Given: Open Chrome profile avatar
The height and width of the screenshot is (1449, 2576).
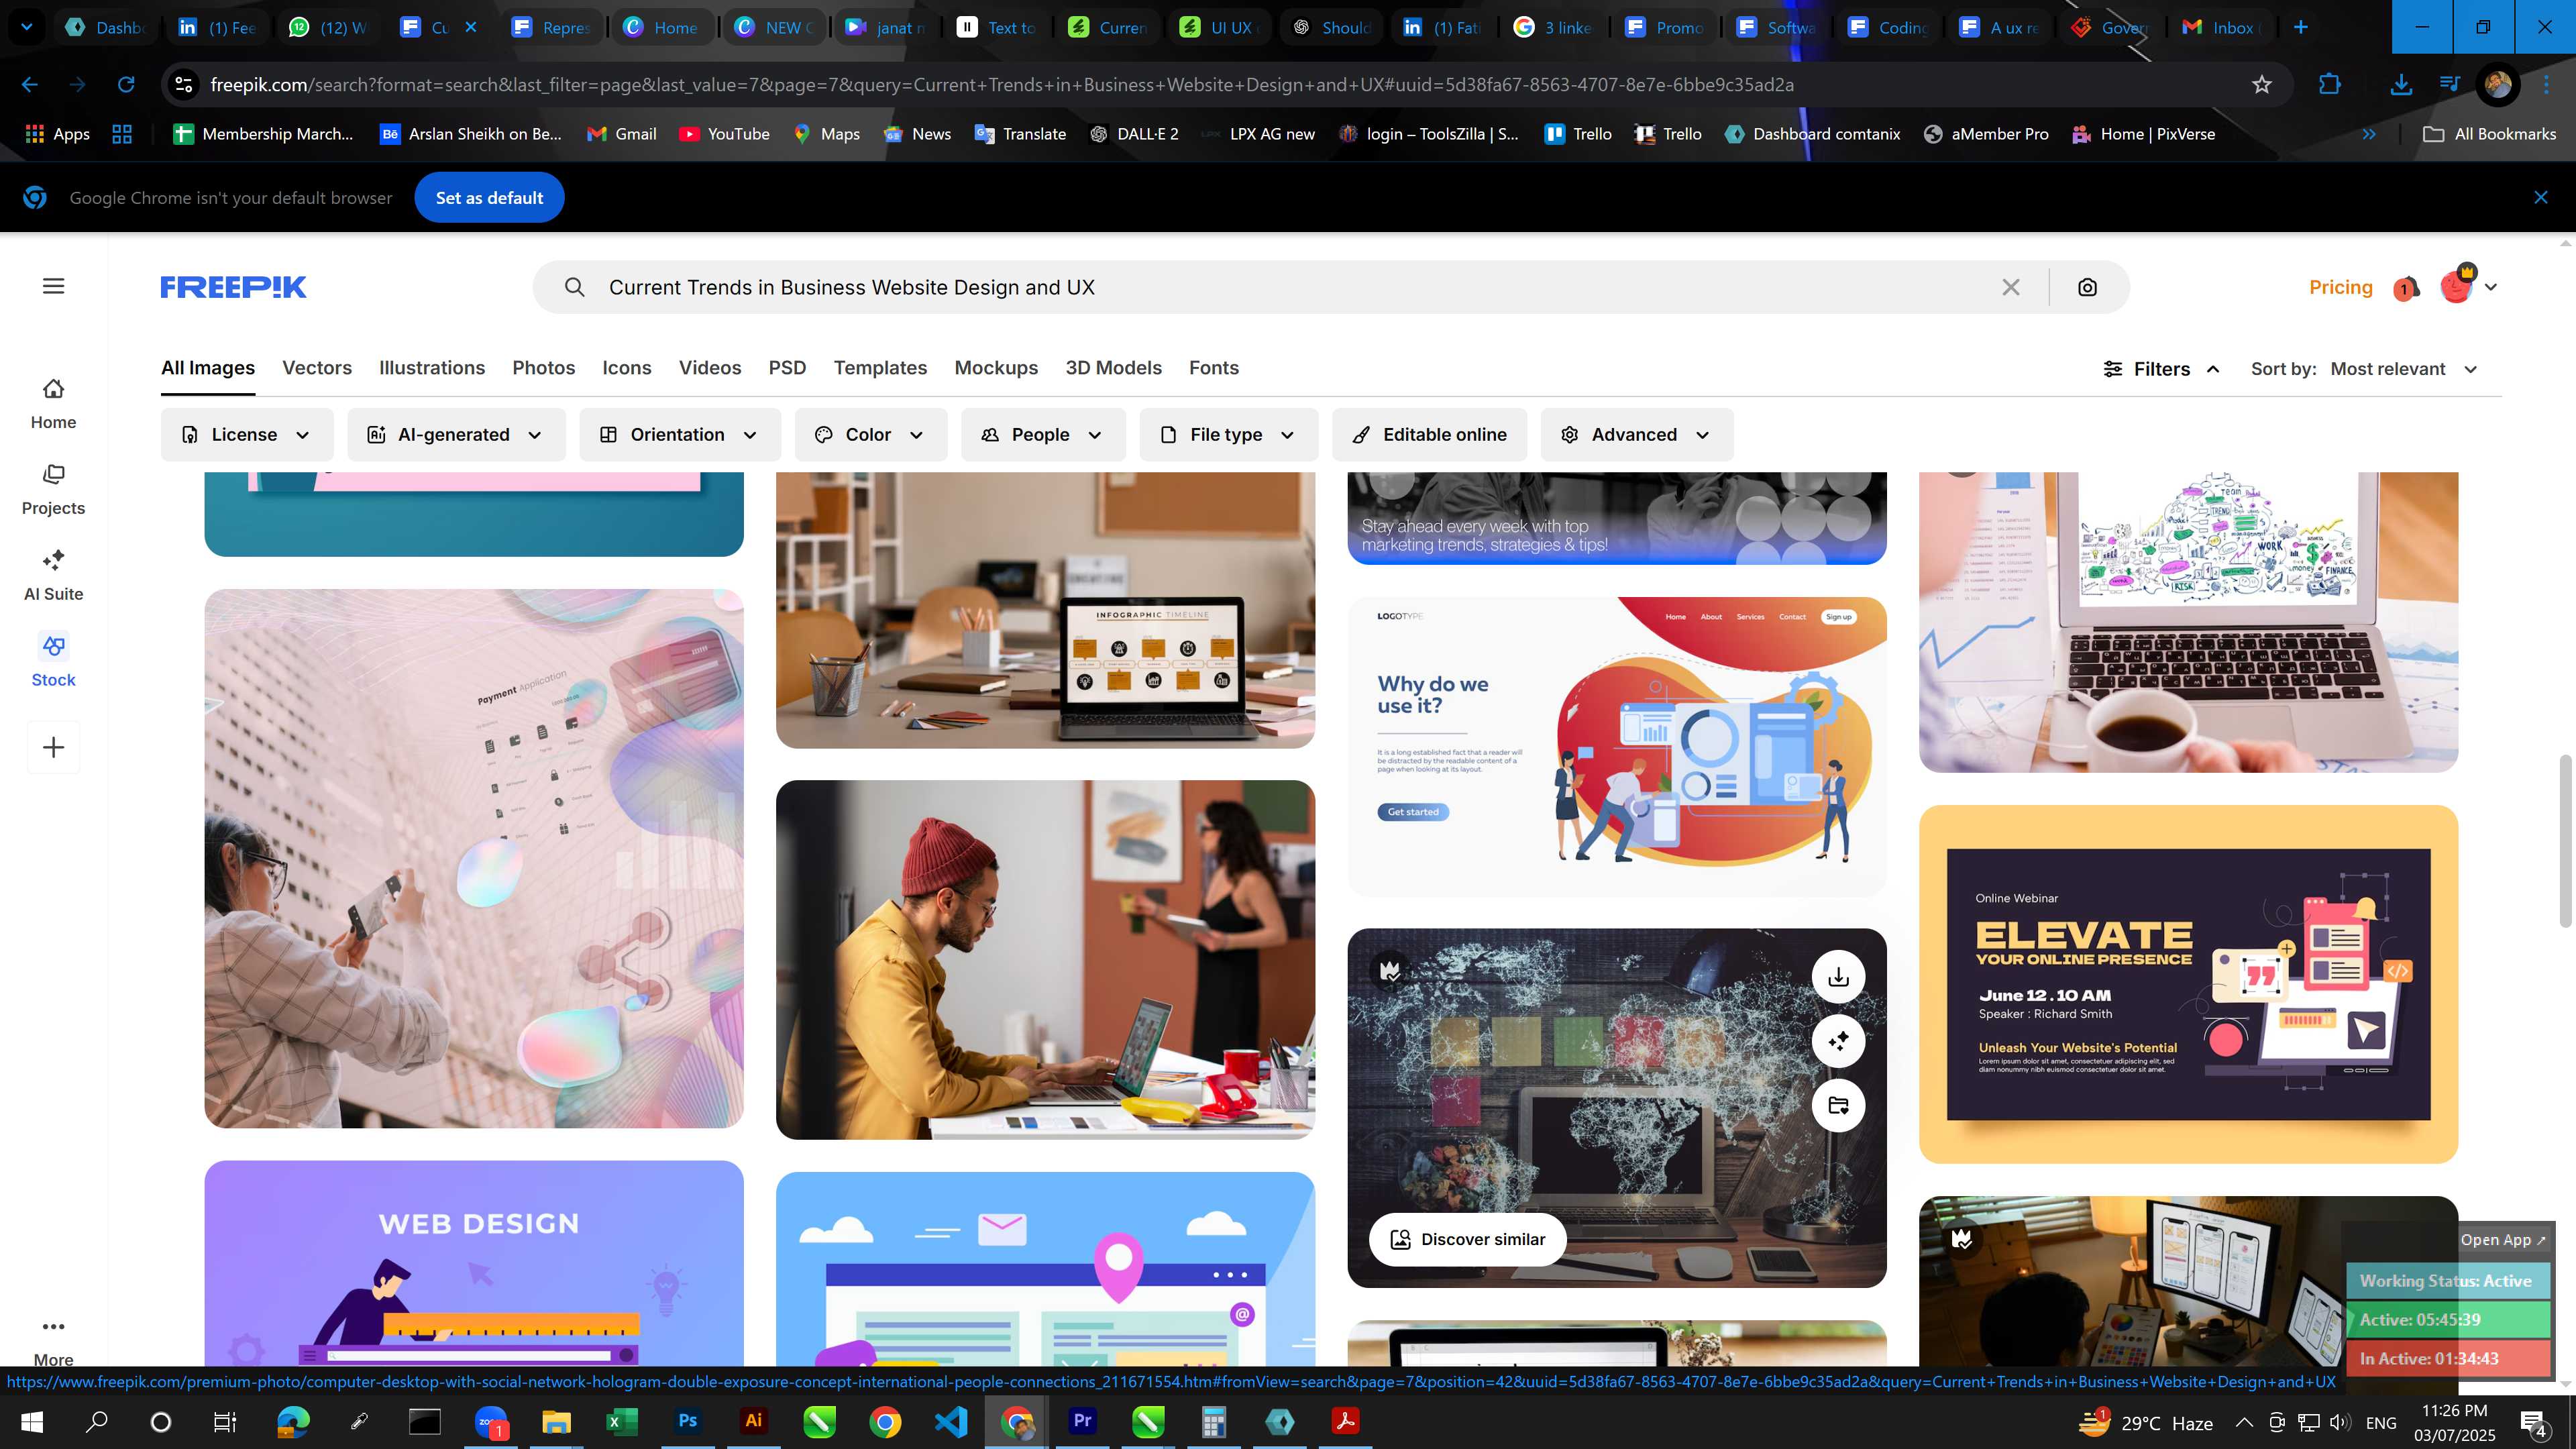Looking at the screenshot, I should pyautogui.click(x=2497, y=85).
